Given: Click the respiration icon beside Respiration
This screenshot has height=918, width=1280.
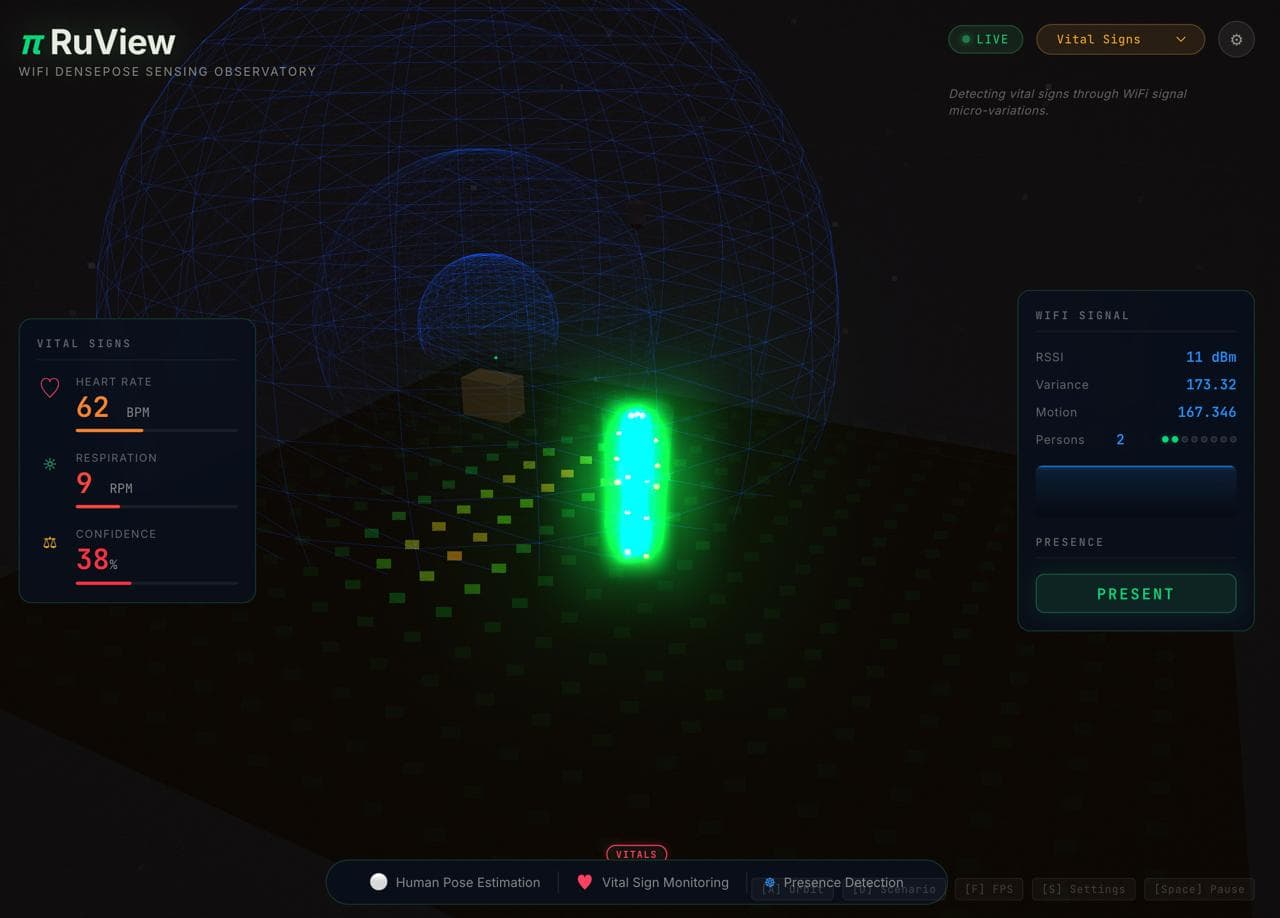Looking at the screenshot, I should point(50,464).
